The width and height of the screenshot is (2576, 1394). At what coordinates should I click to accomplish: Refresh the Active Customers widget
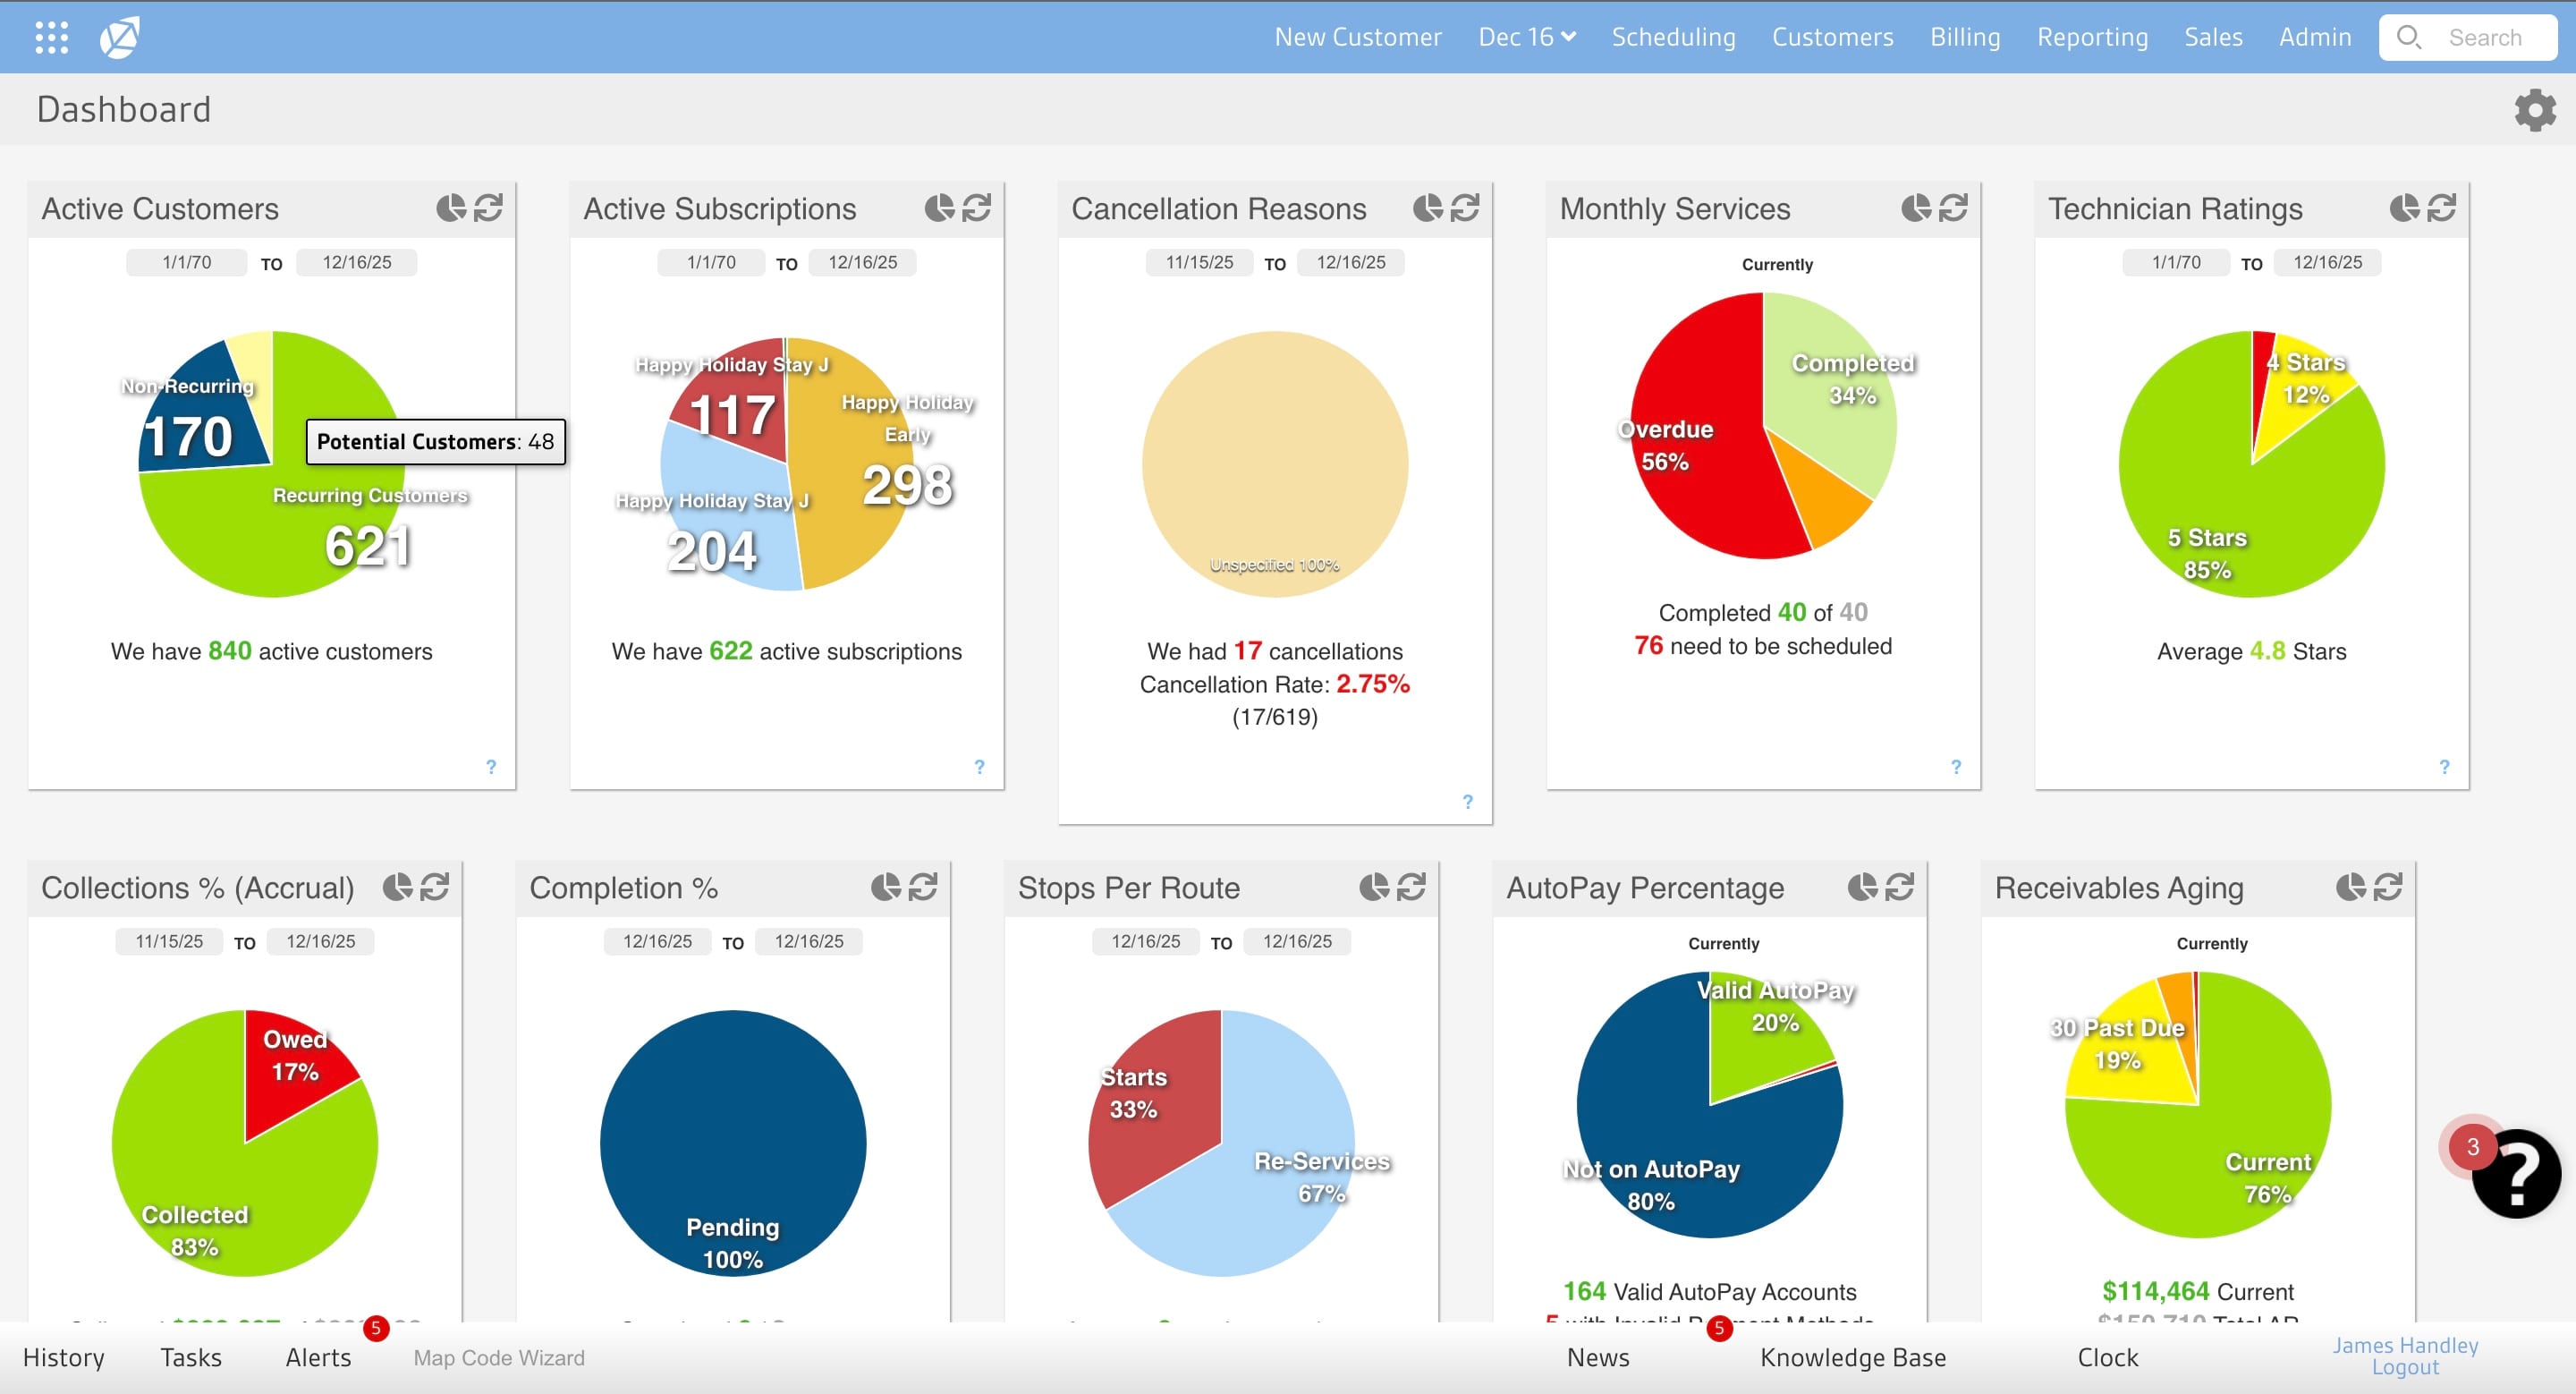pyautogui.click(x=488, y=208)
